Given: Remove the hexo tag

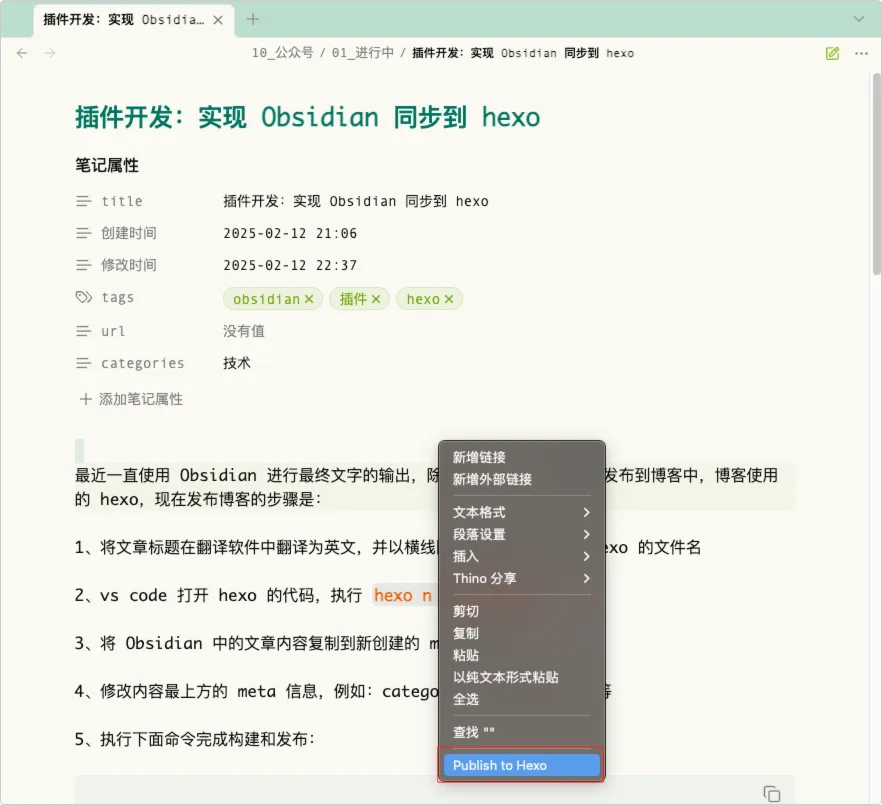Looking at the screenshot, I should [x=448, y=299].
